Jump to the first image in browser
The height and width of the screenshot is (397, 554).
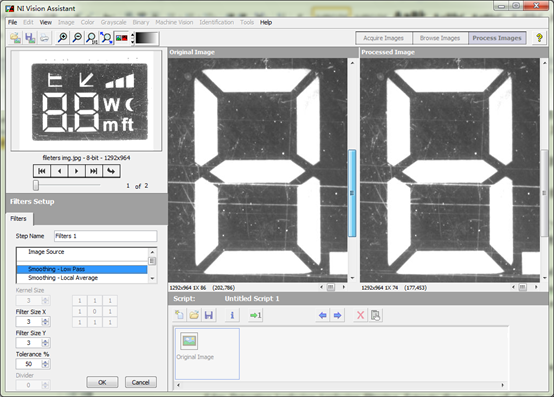pos(42,171)
